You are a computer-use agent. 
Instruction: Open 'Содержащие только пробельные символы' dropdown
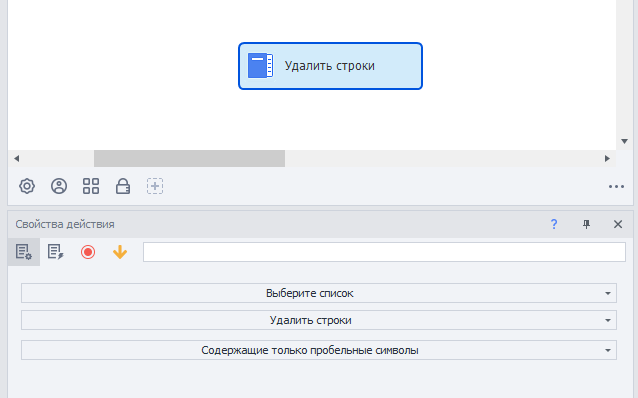[x=319, y=350]
